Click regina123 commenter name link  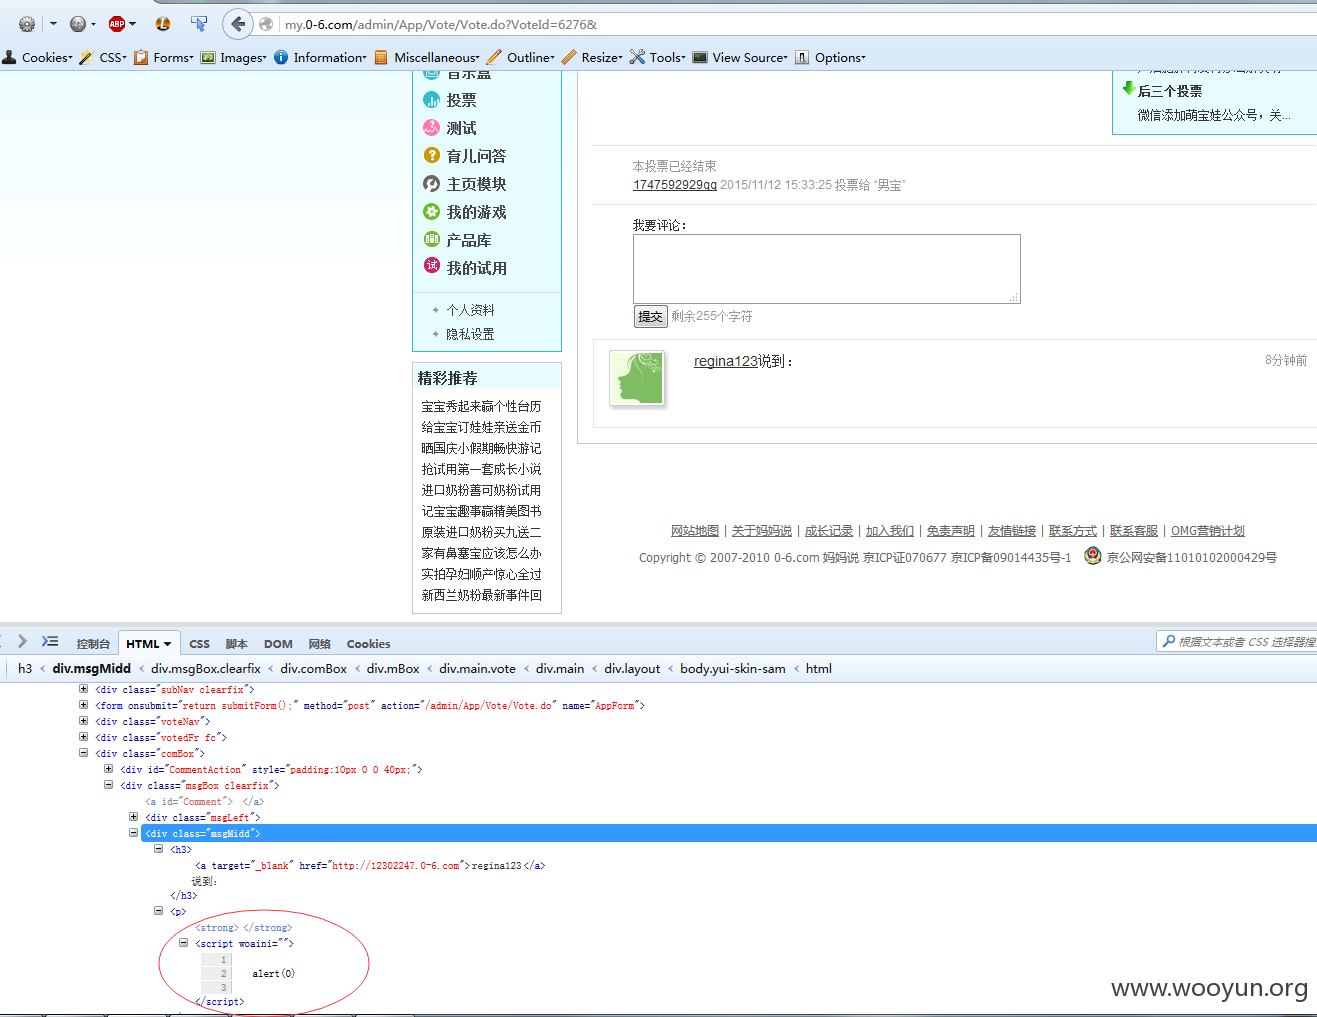pos(726,361)
